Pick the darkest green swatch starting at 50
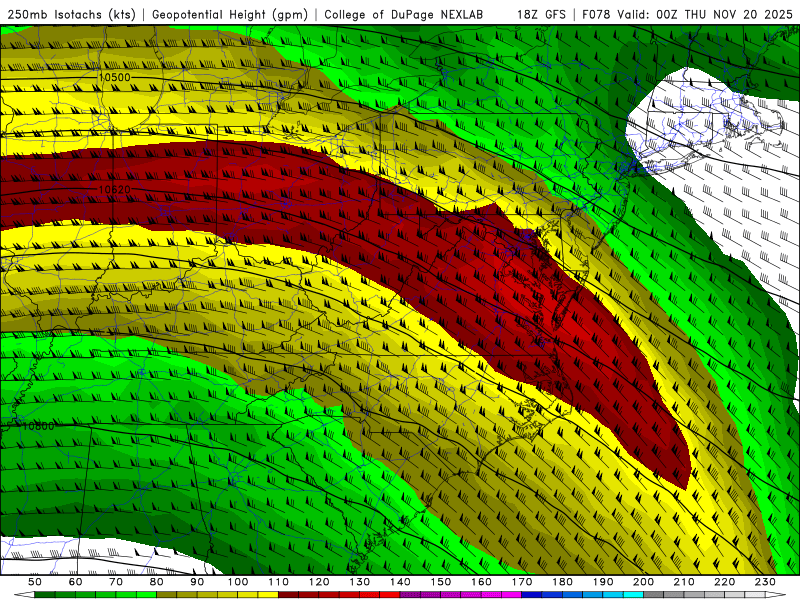This screenshot has height=600, width=800. point(45,594)
